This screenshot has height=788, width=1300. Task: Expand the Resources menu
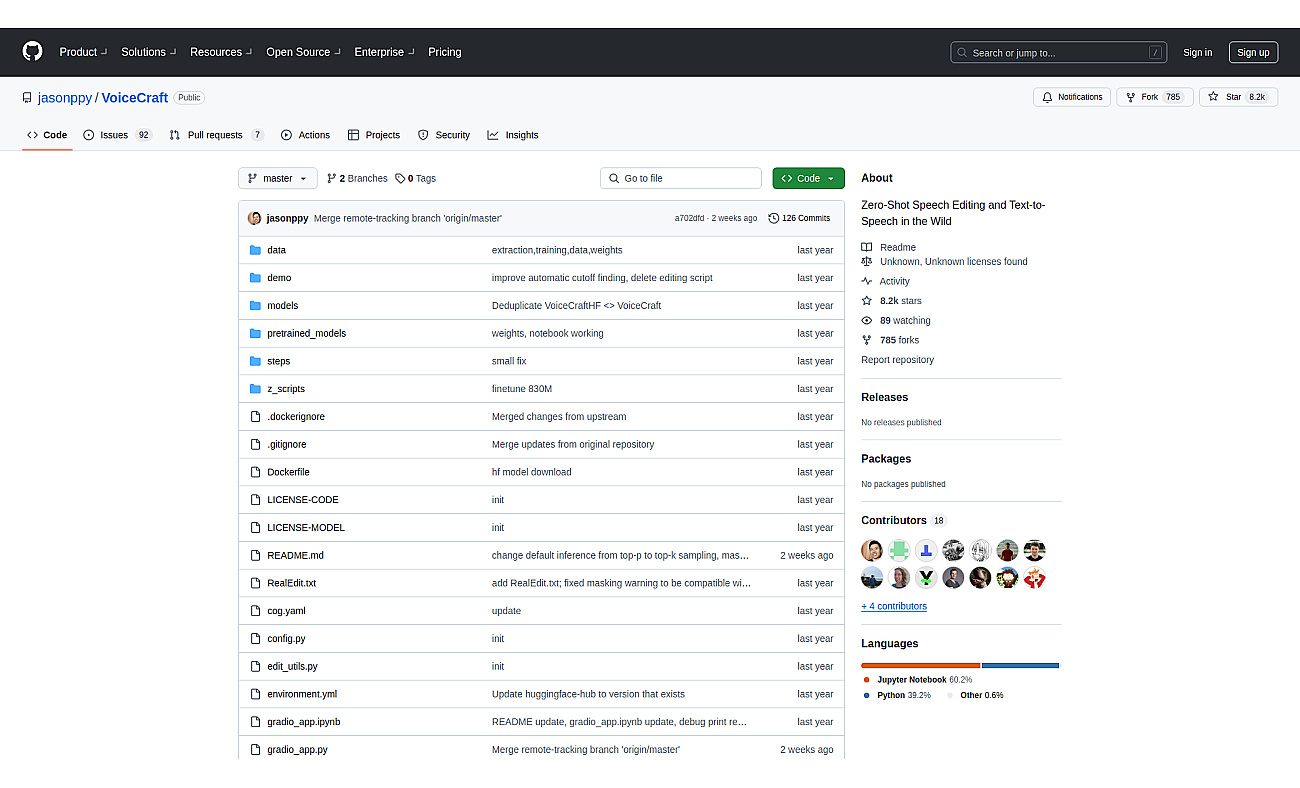(221, 52)
